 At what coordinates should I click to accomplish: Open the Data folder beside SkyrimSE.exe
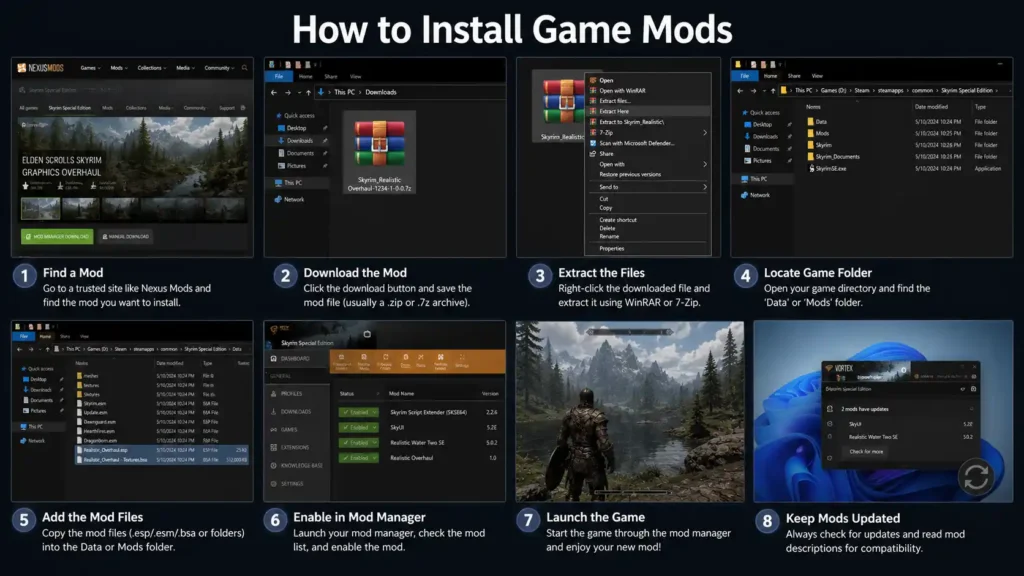[x=817, y=121]
